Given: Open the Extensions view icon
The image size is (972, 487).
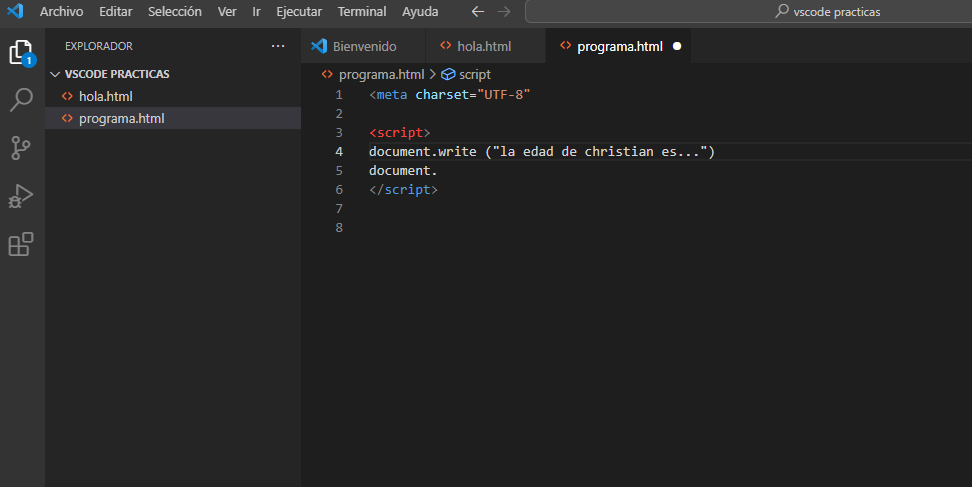Looking at the screenshot, I should tap(21, 244).
